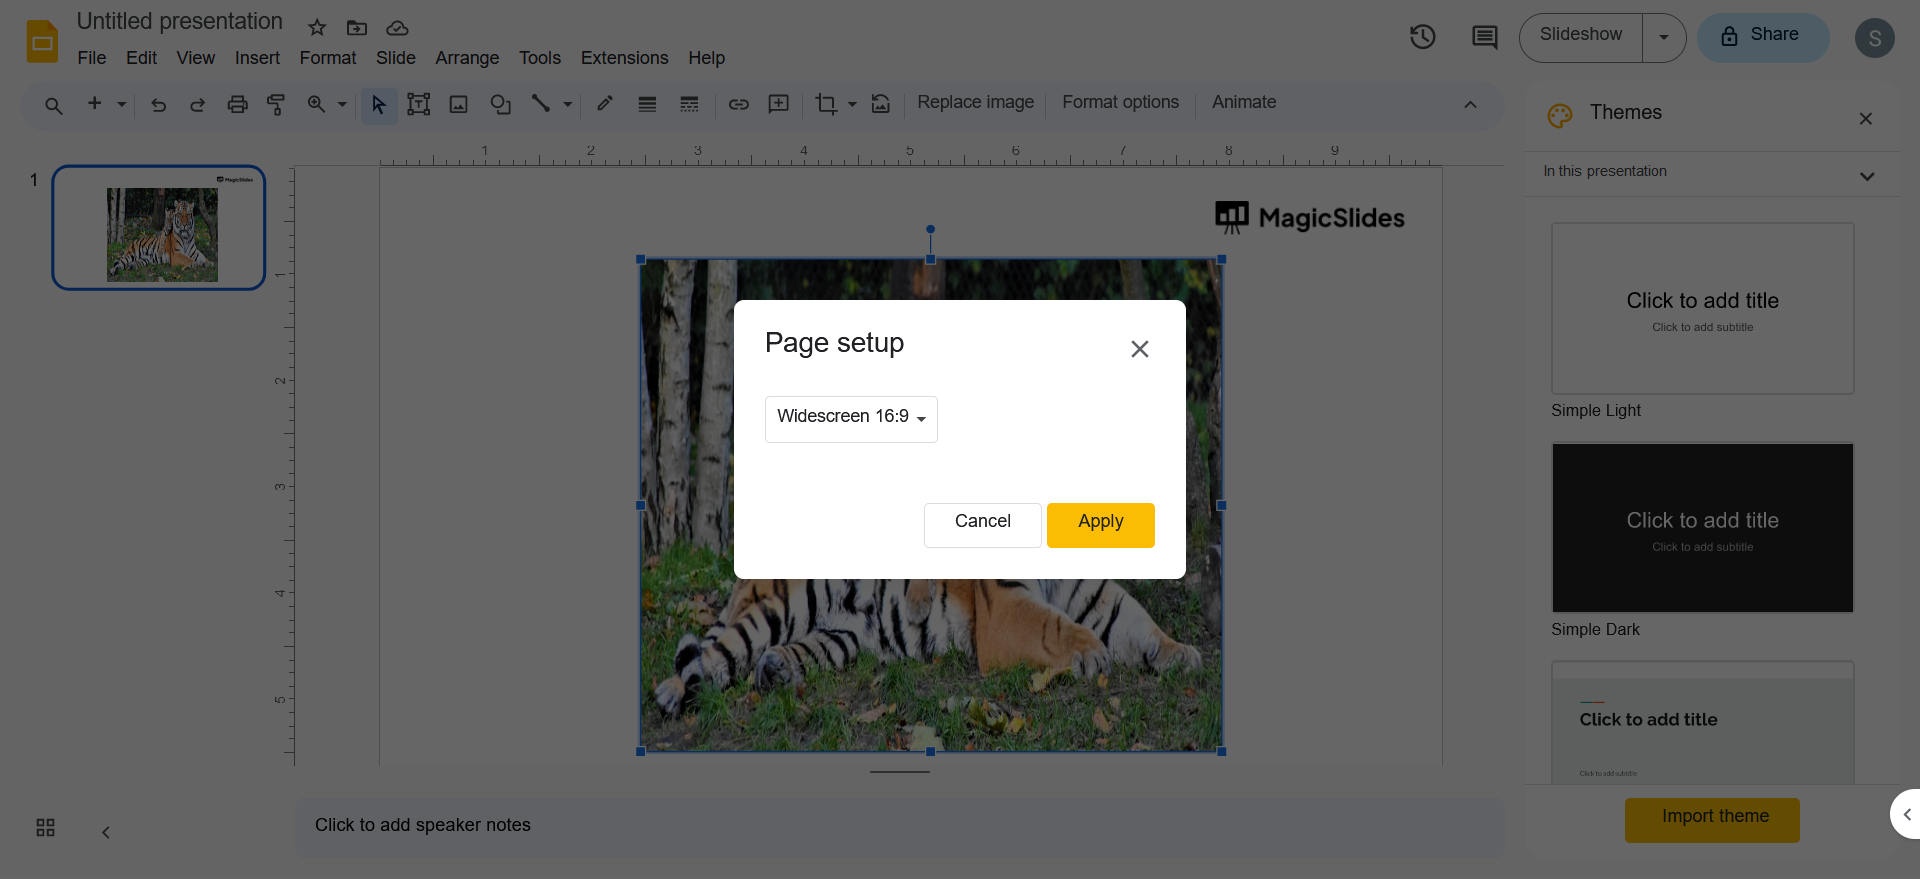
Task: Click the insert link icon
Action: coord(738,104)
